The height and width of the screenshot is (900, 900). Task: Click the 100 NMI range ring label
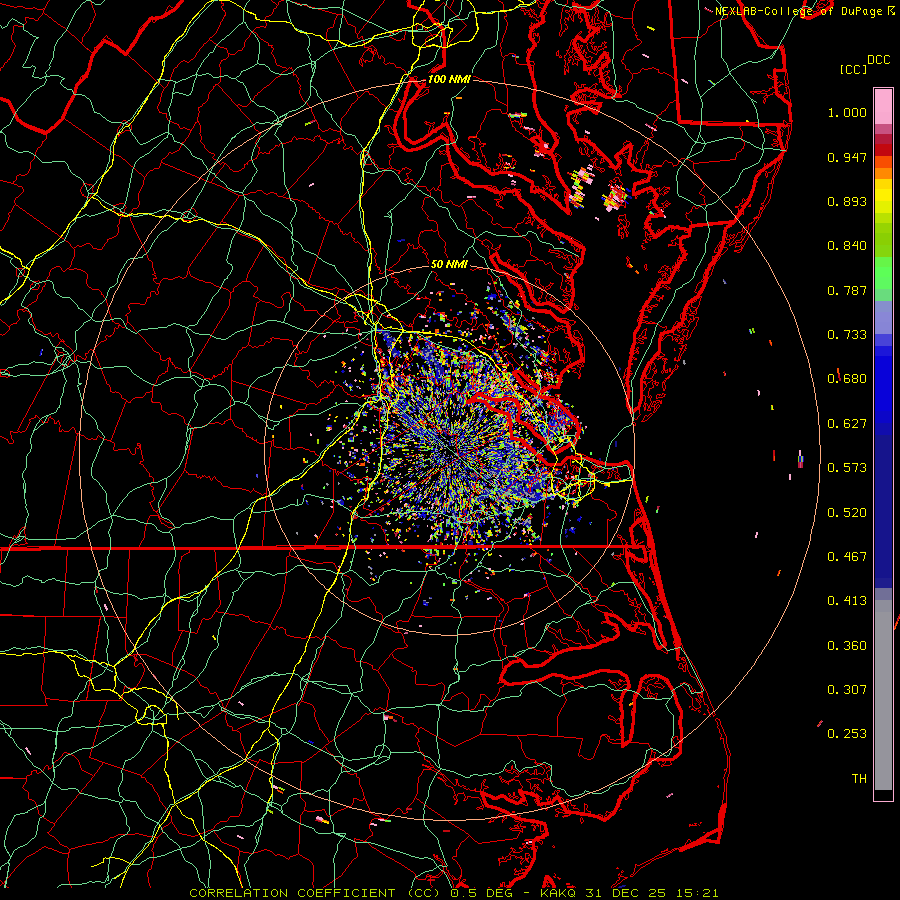point(449,79)
